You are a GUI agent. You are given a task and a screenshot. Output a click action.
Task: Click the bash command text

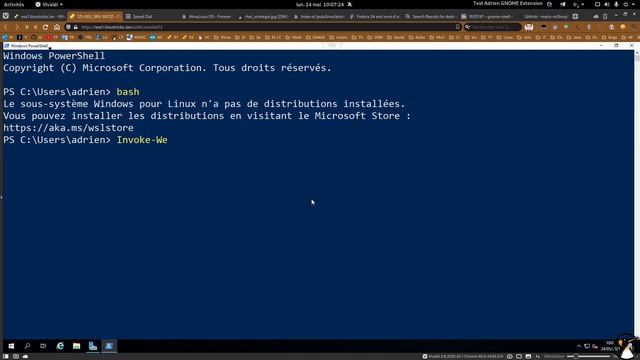coord(128,92)
